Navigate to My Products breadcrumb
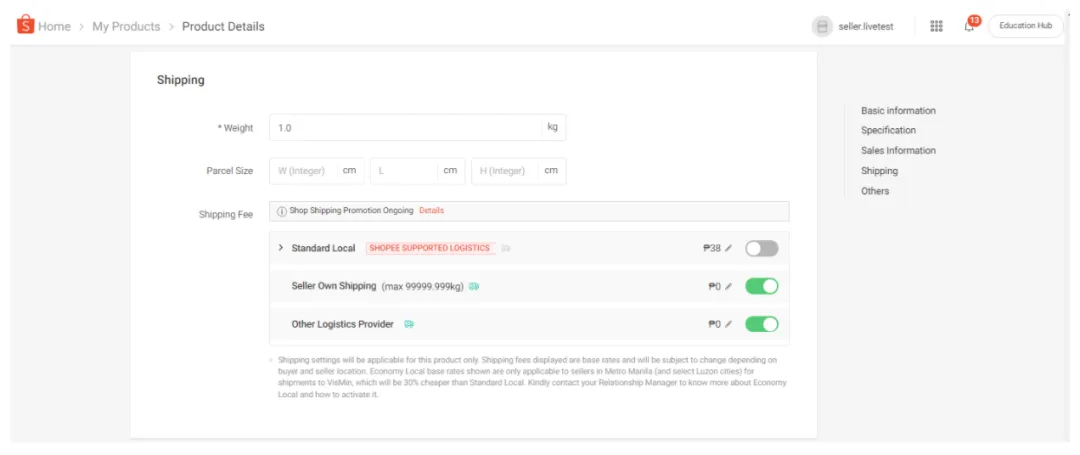1080x455 pixels. [x=126, y=26]
